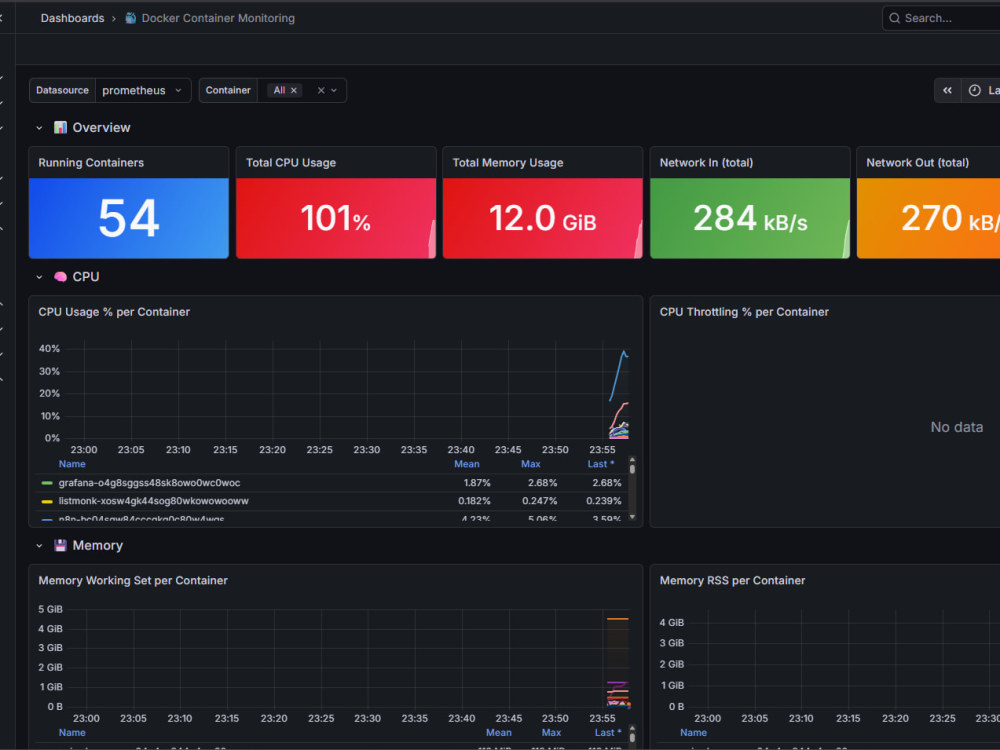Click 0.182% Mean value for listmonk
This screenshot has height=750, width=1000.
coord(474,501)
